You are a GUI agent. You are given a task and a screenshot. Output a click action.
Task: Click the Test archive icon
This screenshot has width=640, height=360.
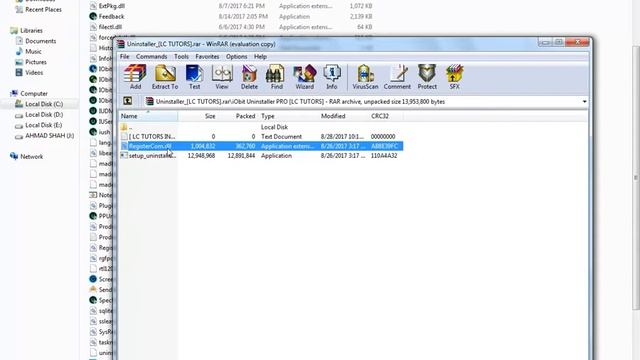click(194, 77)
